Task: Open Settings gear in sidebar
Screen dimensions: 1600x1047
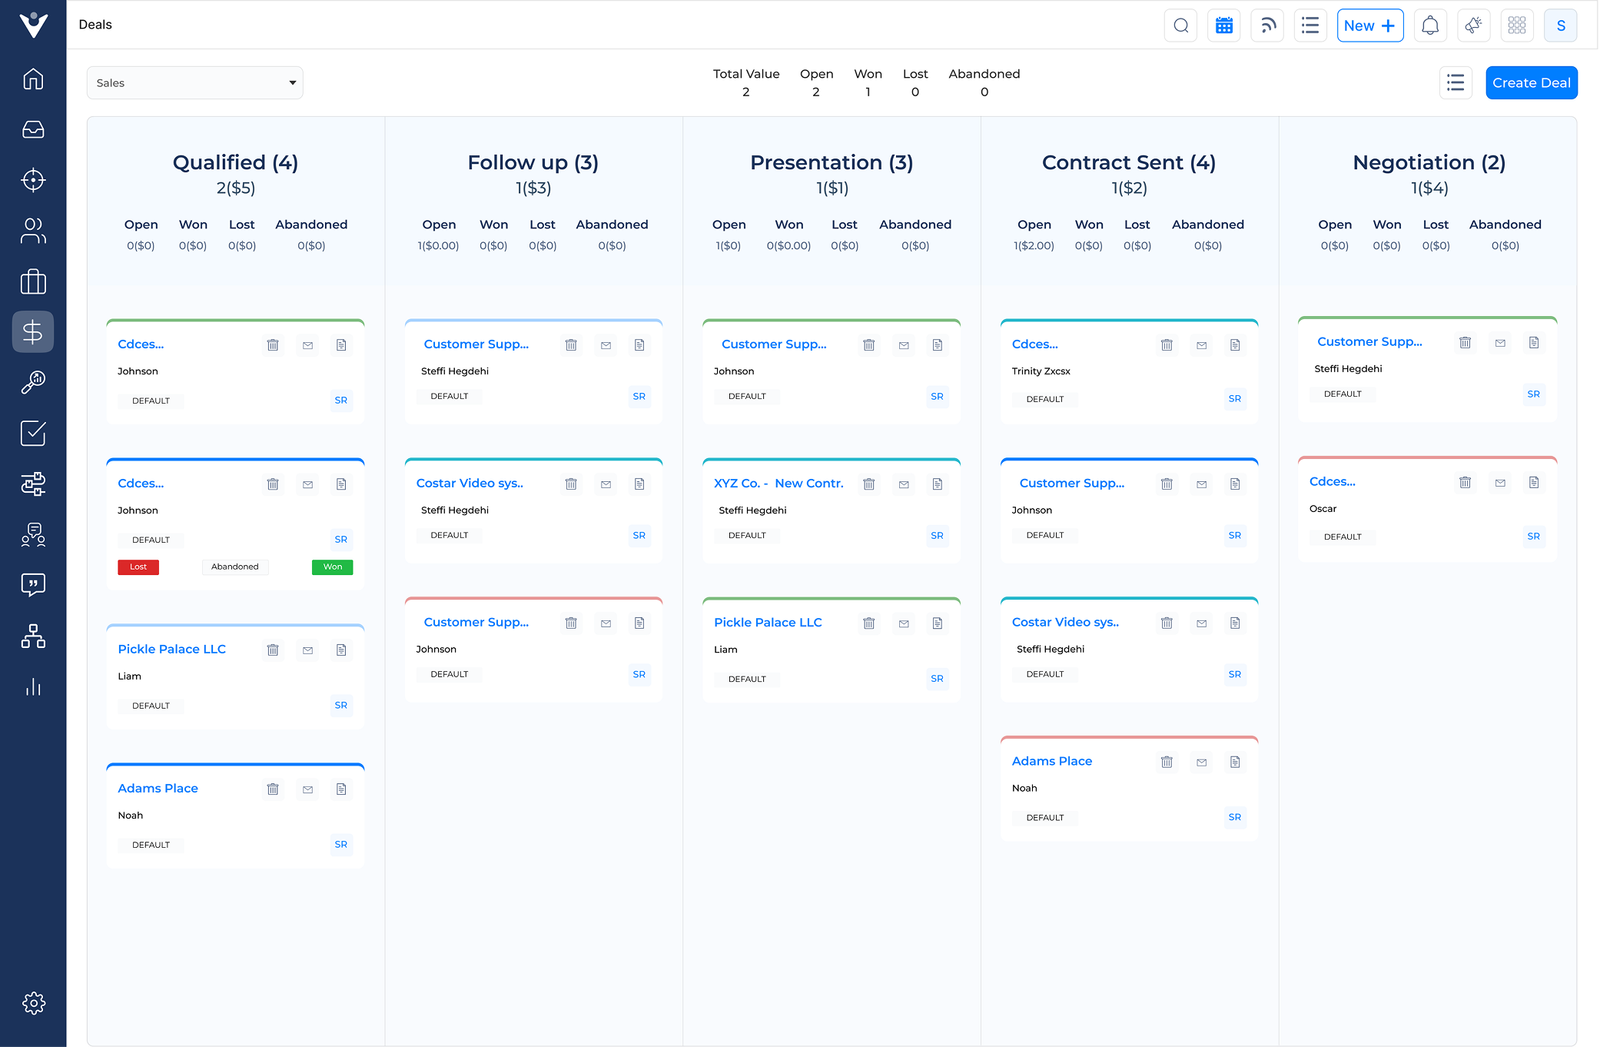Action: 33,1003
